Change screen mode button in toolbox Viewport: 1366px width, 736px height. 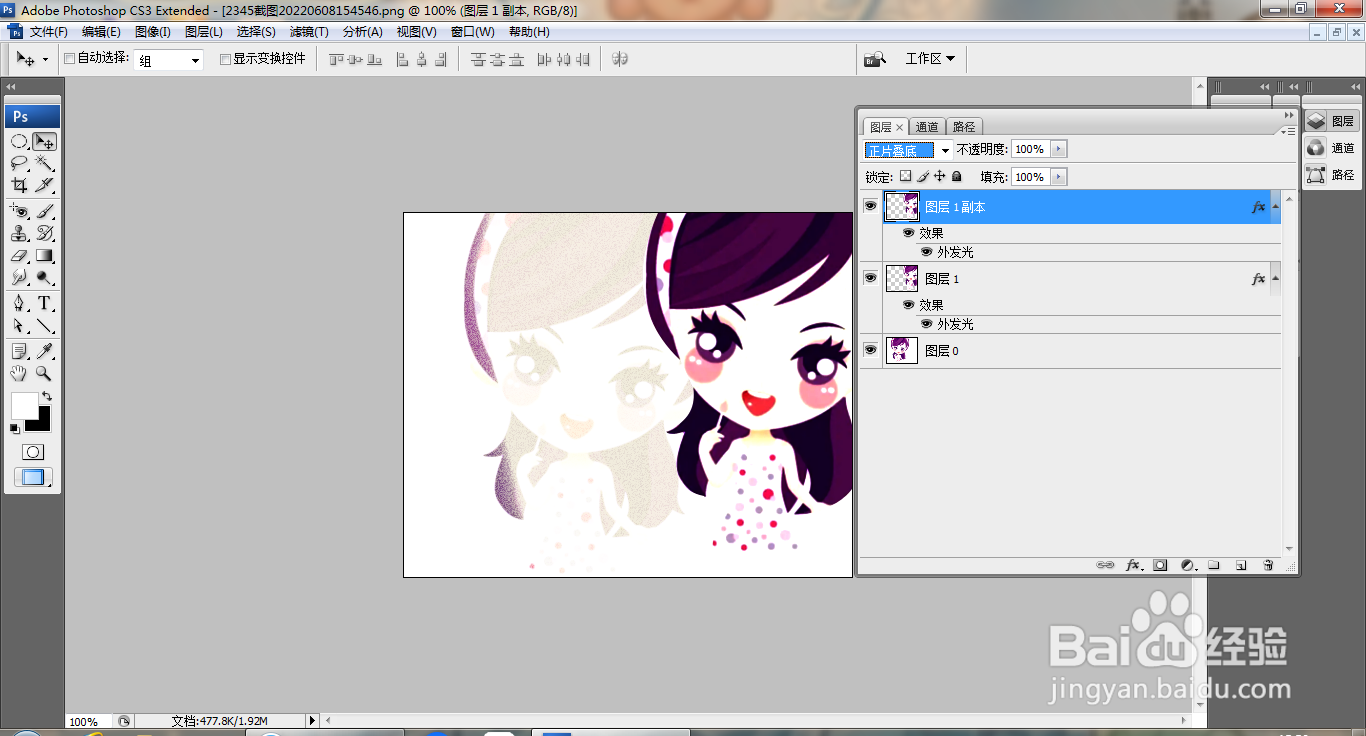[x=33, y=478]
